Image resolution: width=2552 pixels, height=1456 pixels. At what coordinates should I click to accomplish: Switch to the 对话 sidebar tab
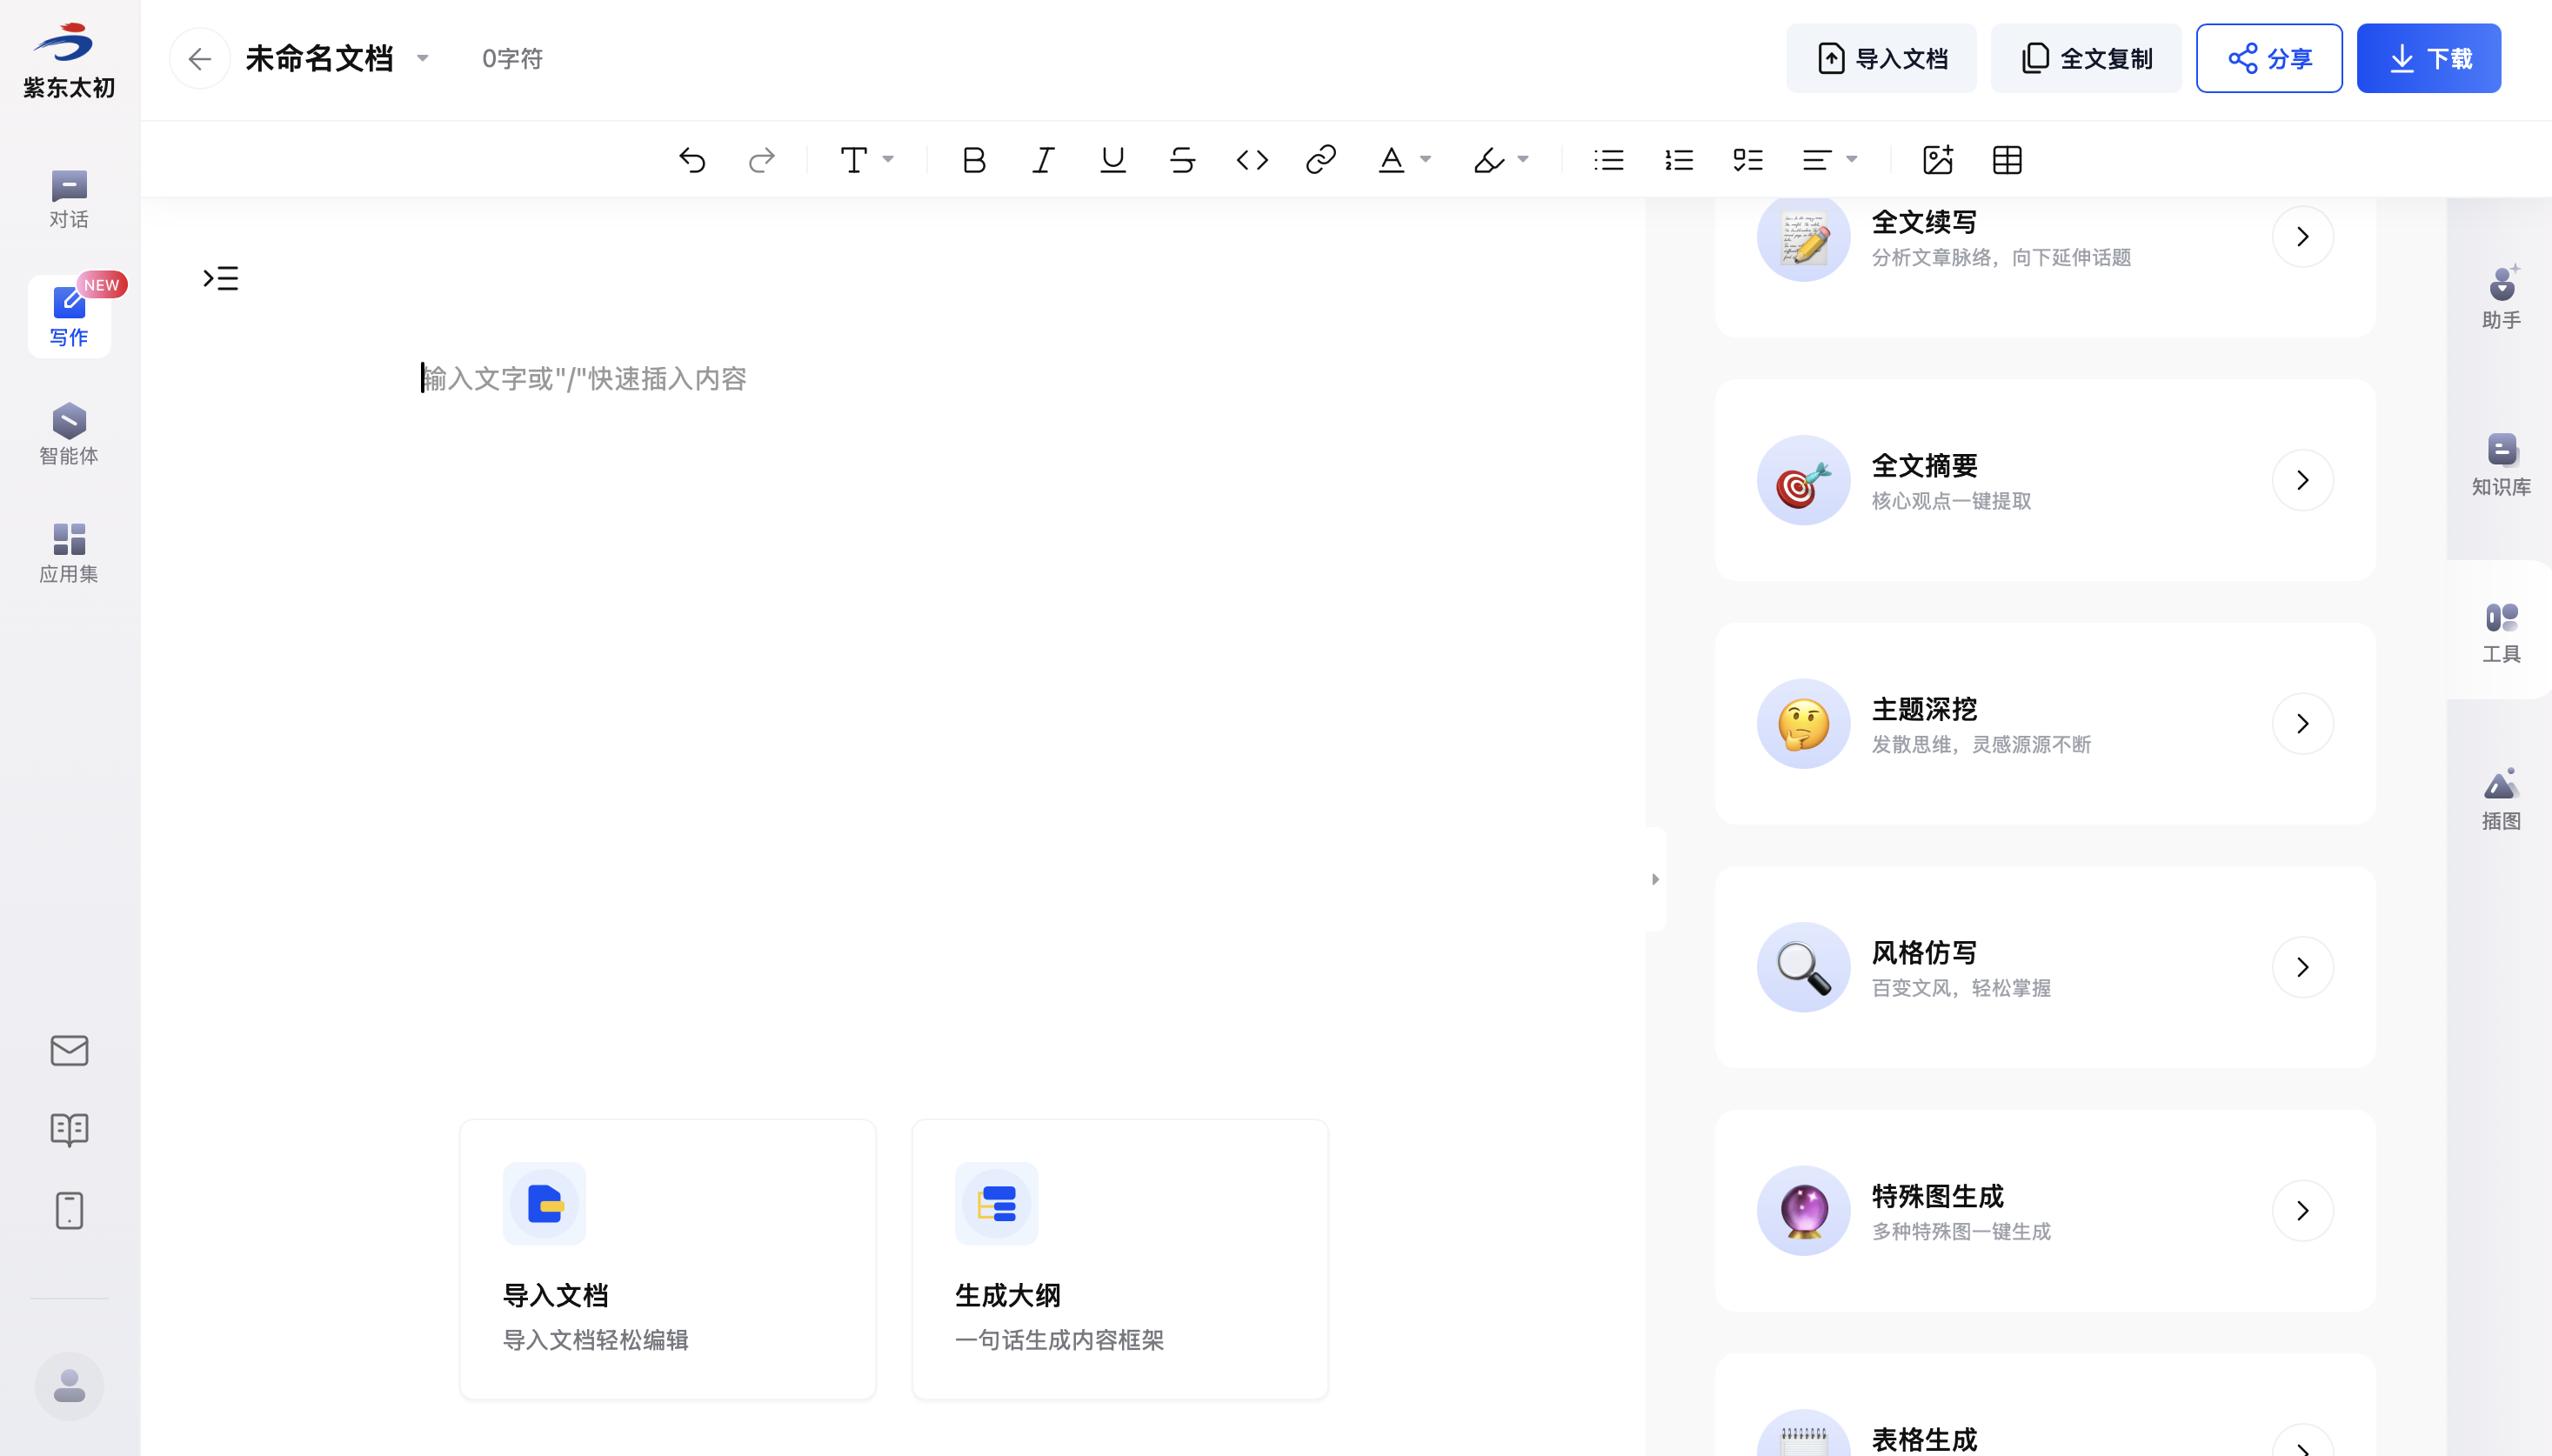pos(69,199)
